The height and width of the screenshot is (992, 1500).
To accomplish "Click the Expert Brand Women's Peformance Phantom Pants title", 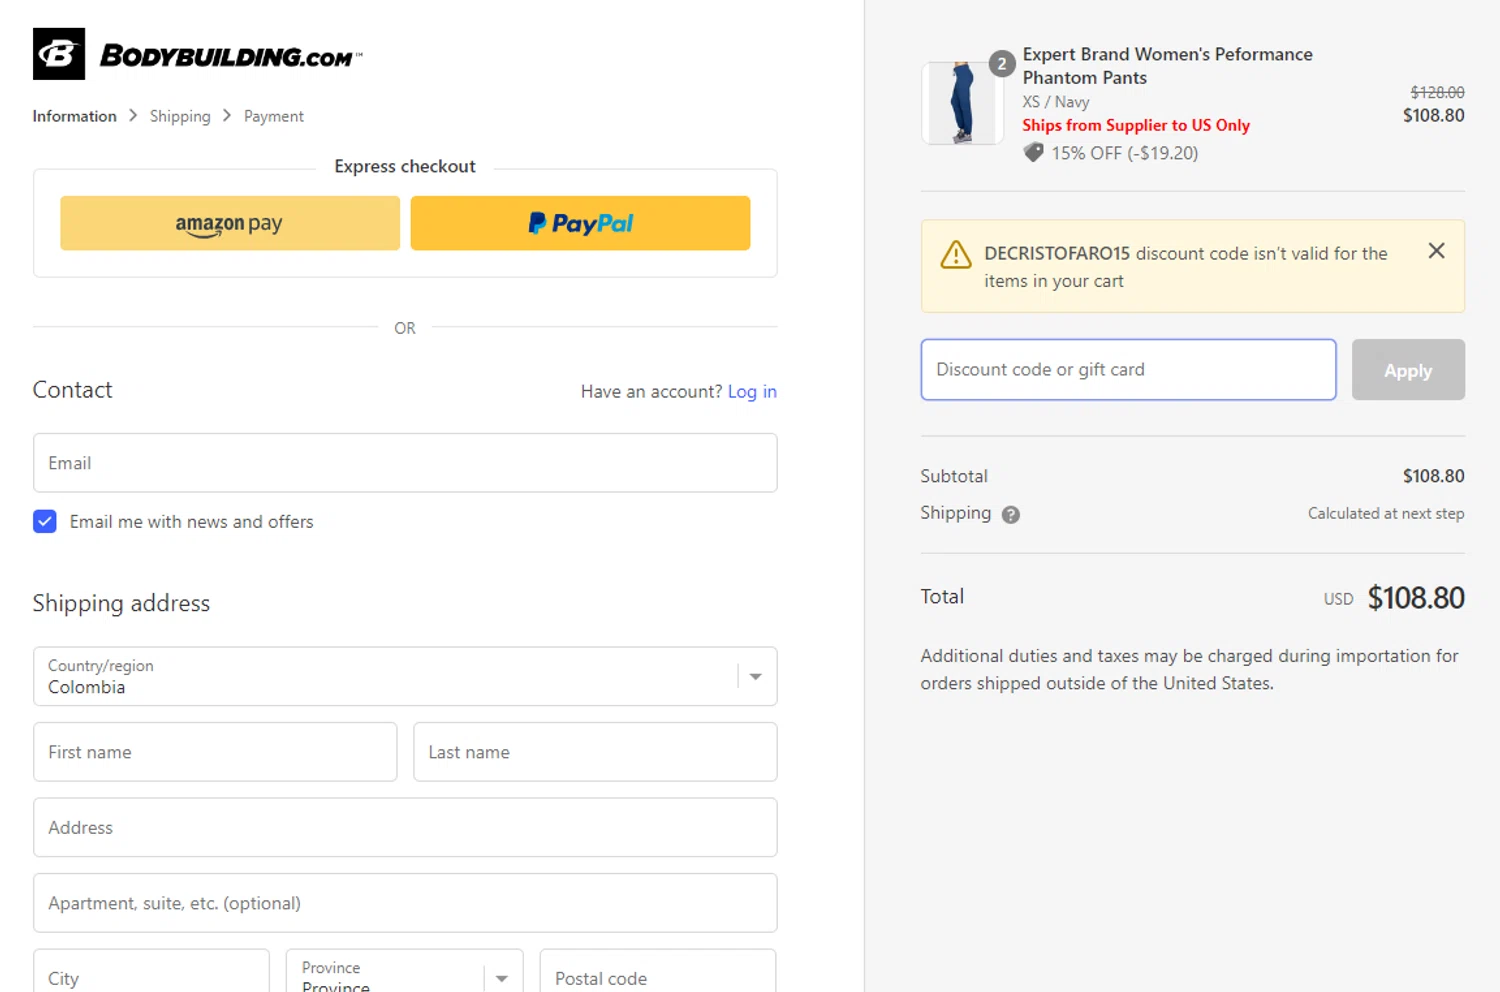I will click(x=1167, y=66).
